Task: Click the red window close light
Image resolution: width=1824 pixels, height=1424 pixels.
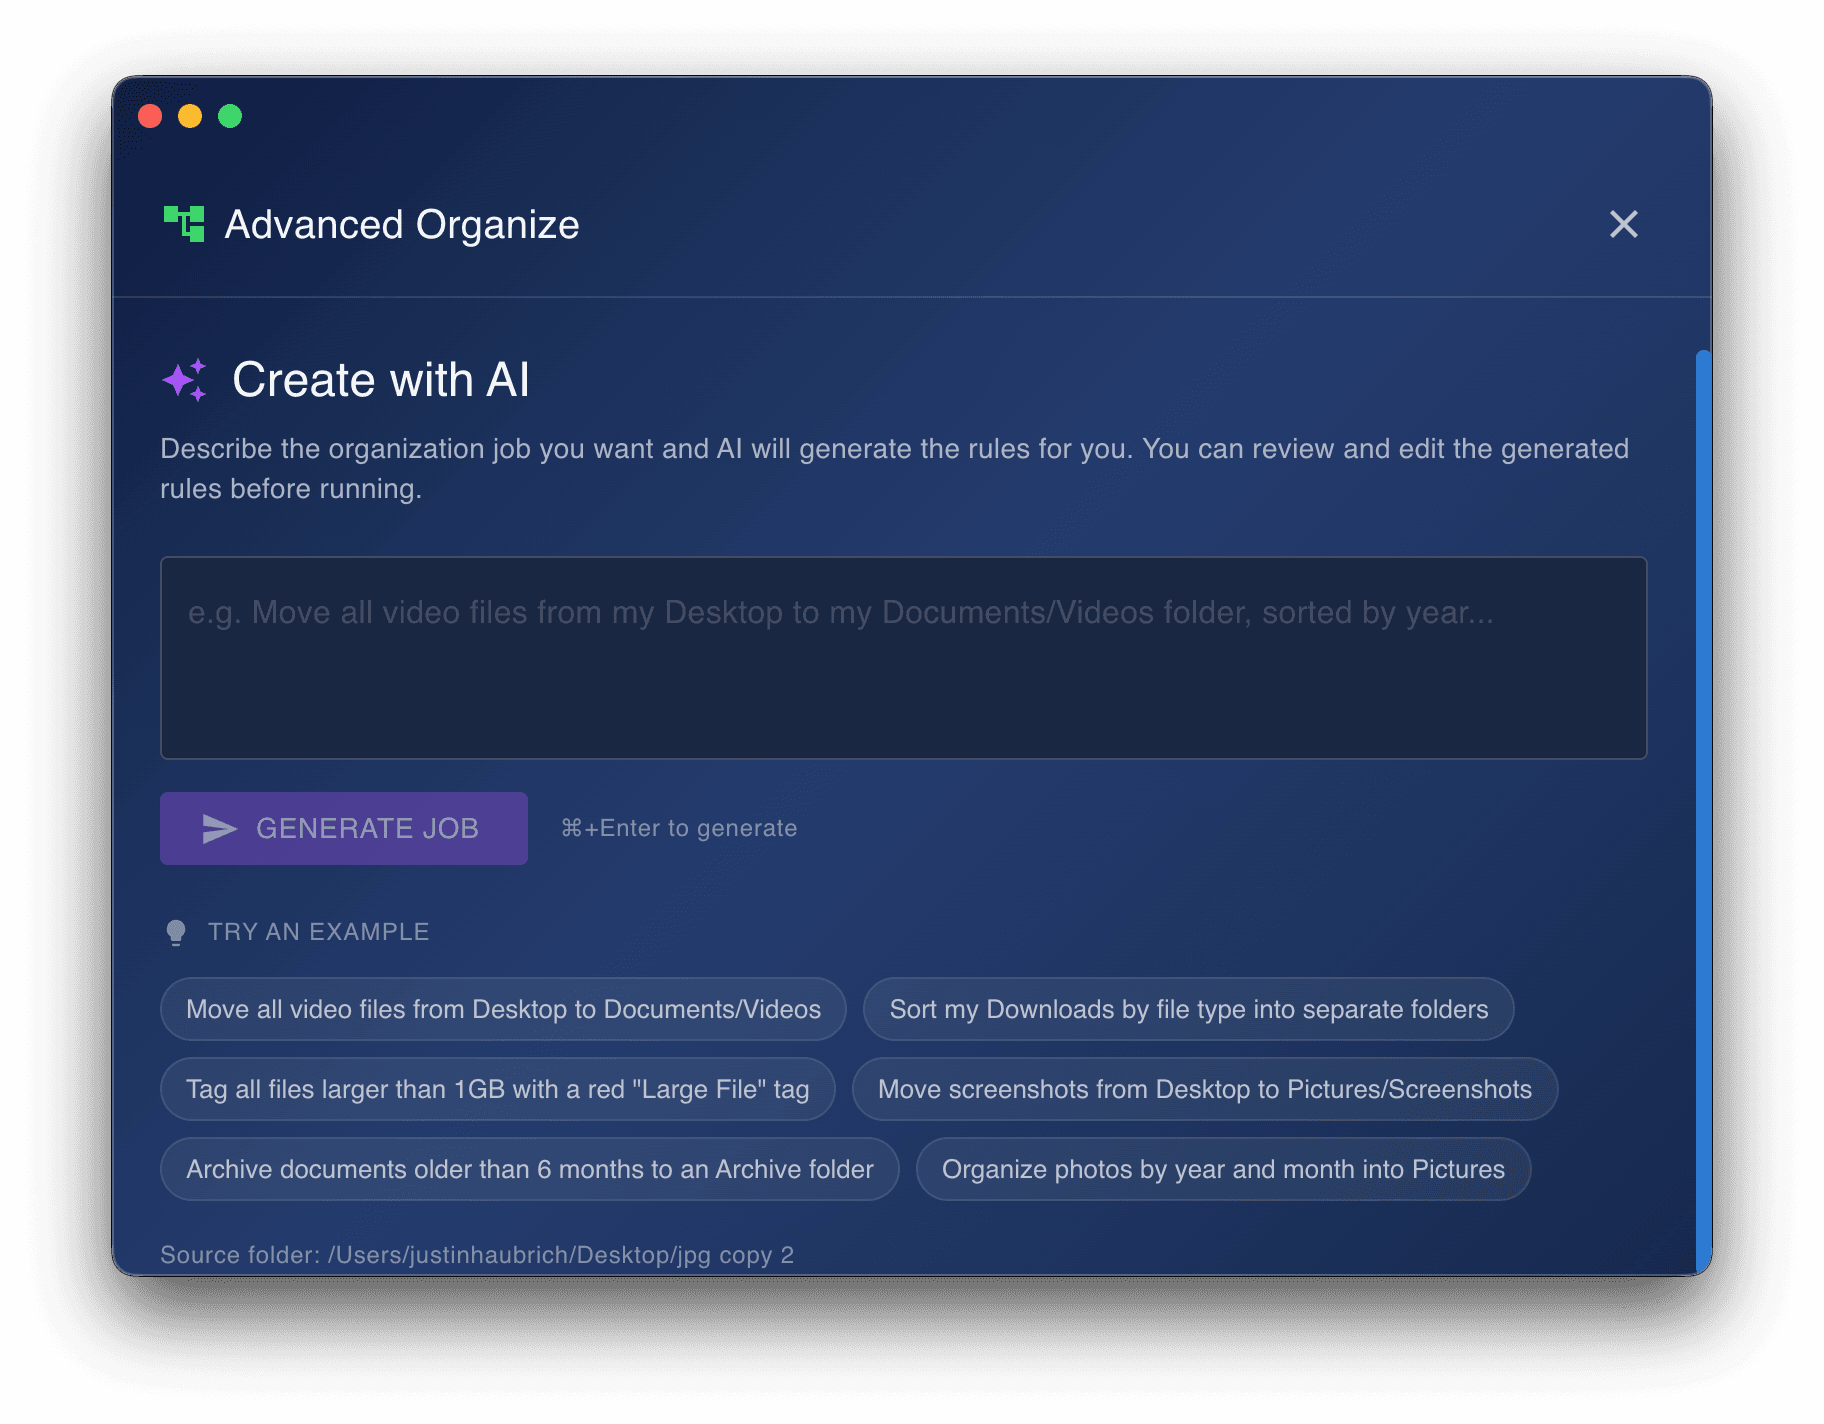Action: [150, 116]
